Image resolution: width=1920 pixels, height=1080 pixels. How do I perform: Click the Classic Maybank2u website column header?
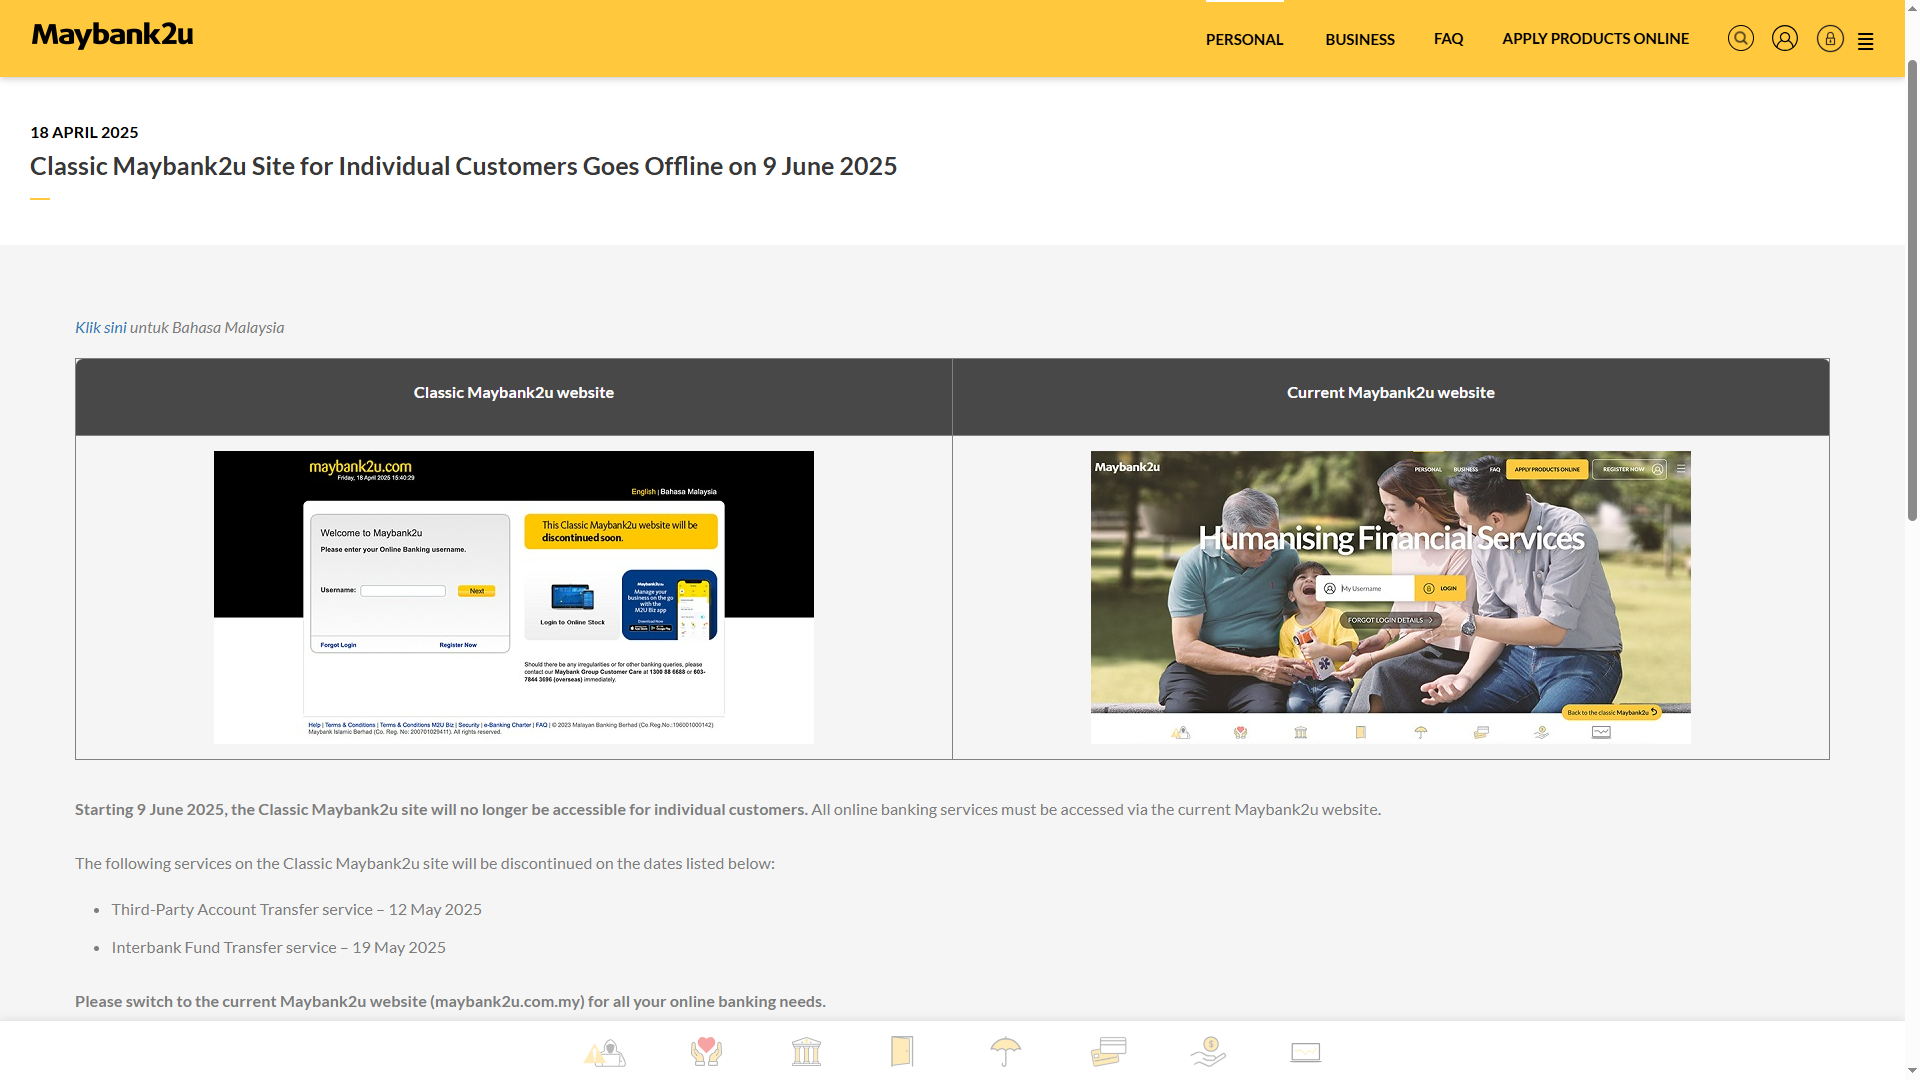click(x=513, y=393)
